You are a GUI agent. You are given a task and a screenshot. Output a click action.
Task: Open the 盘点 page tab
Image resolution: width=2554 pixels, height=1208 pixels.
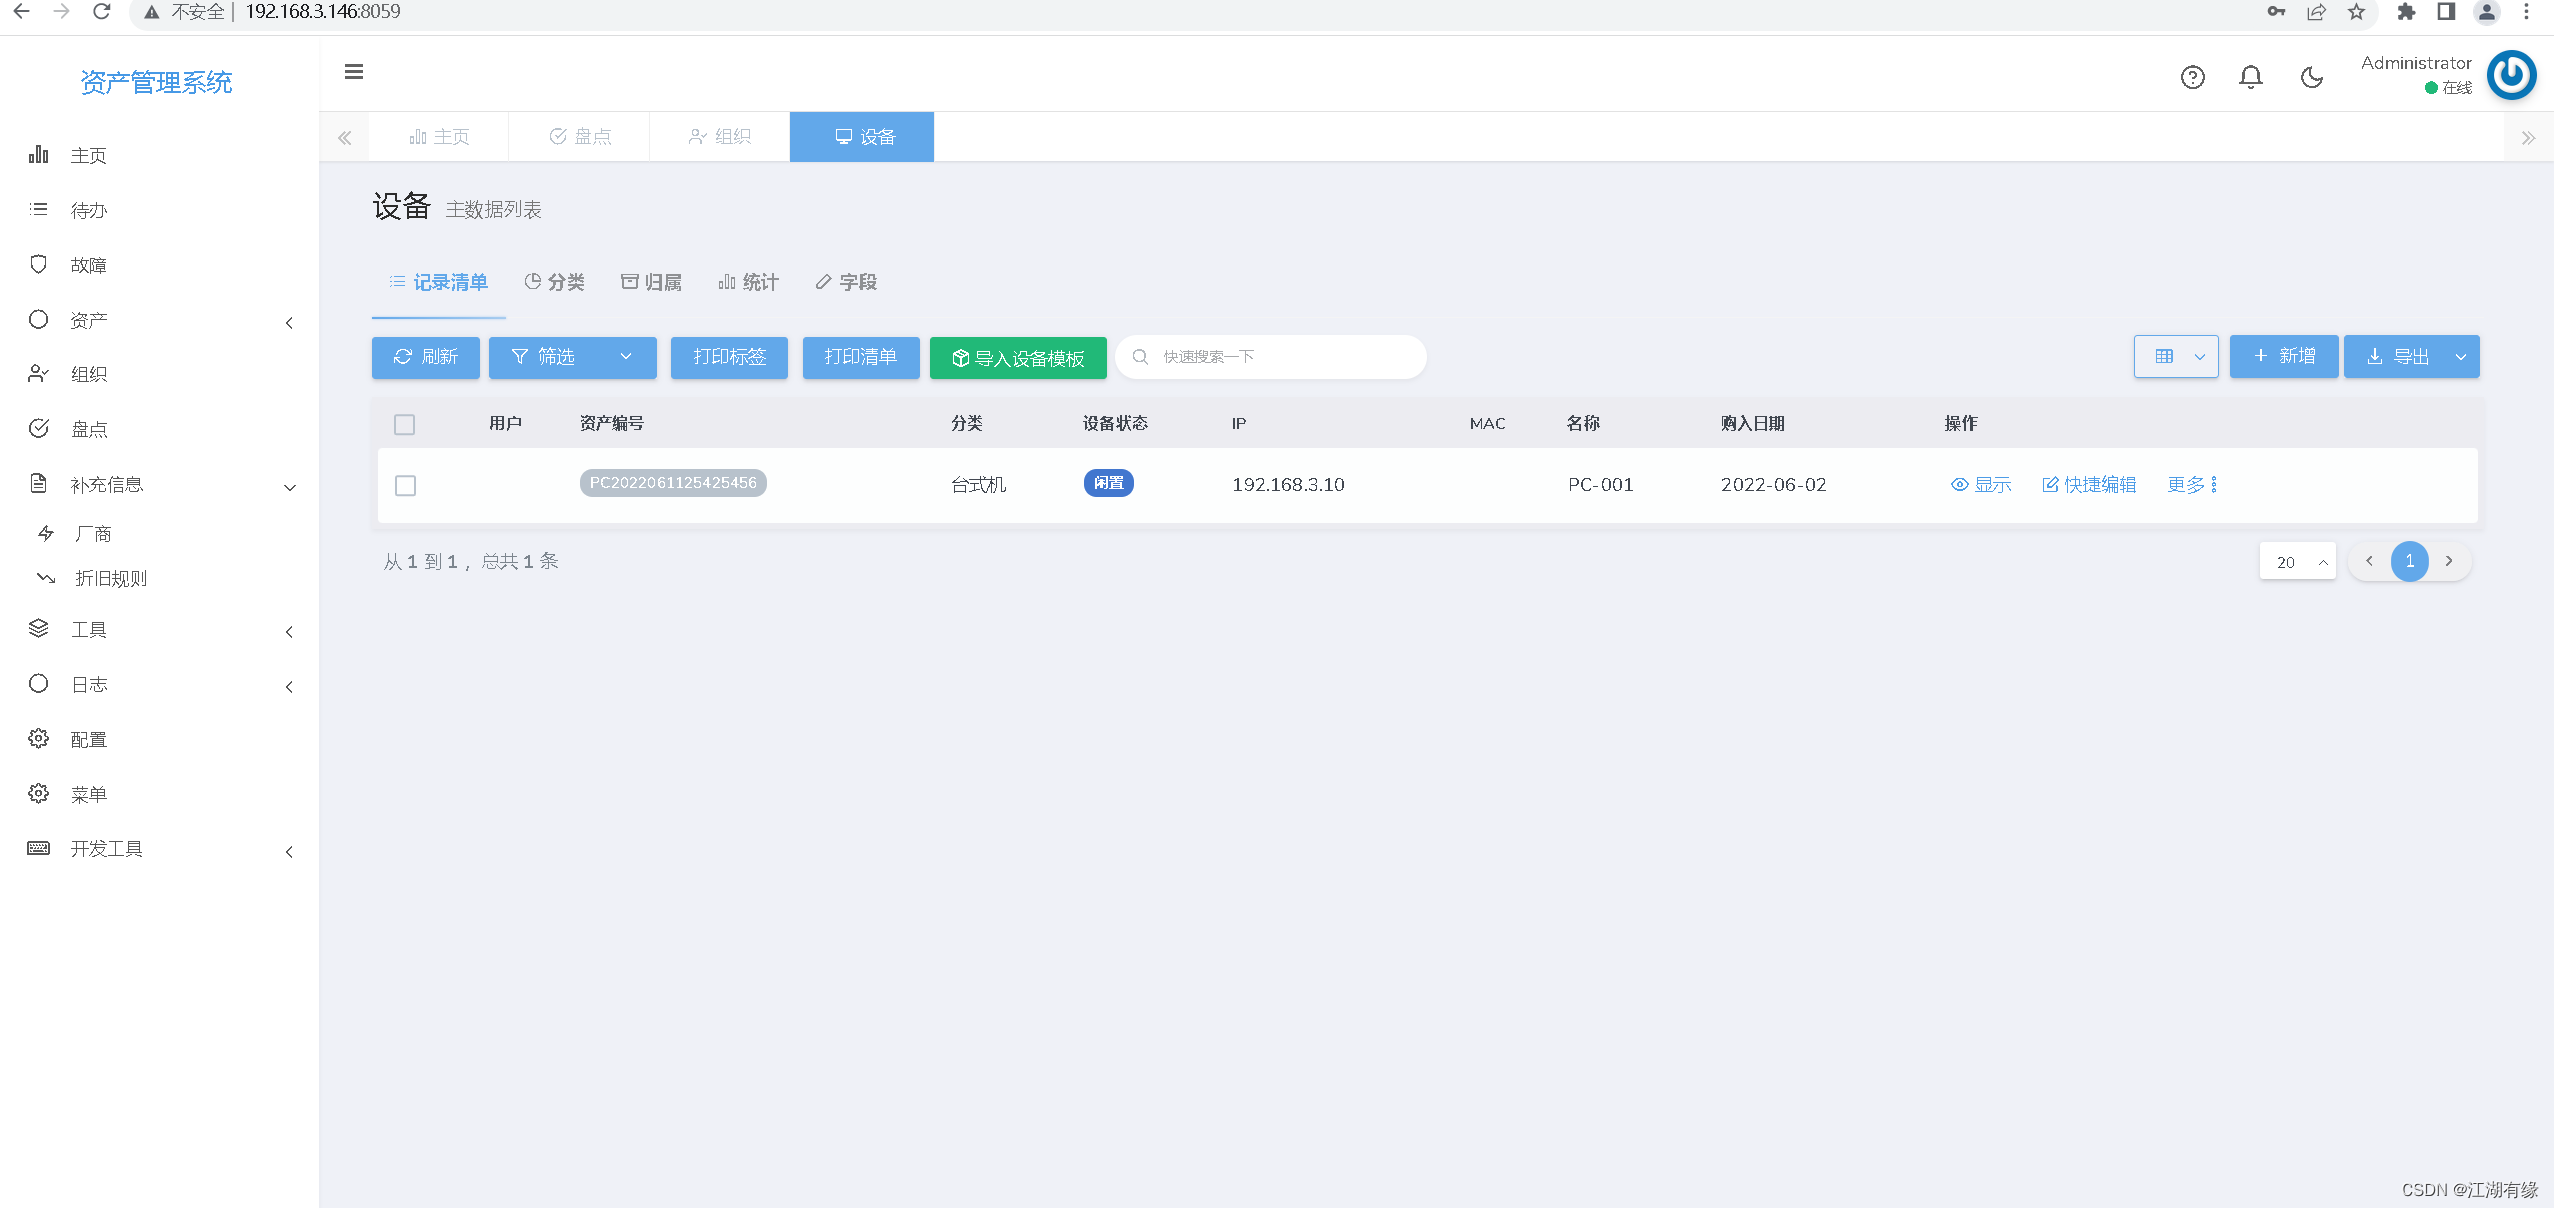coord(580,137)
